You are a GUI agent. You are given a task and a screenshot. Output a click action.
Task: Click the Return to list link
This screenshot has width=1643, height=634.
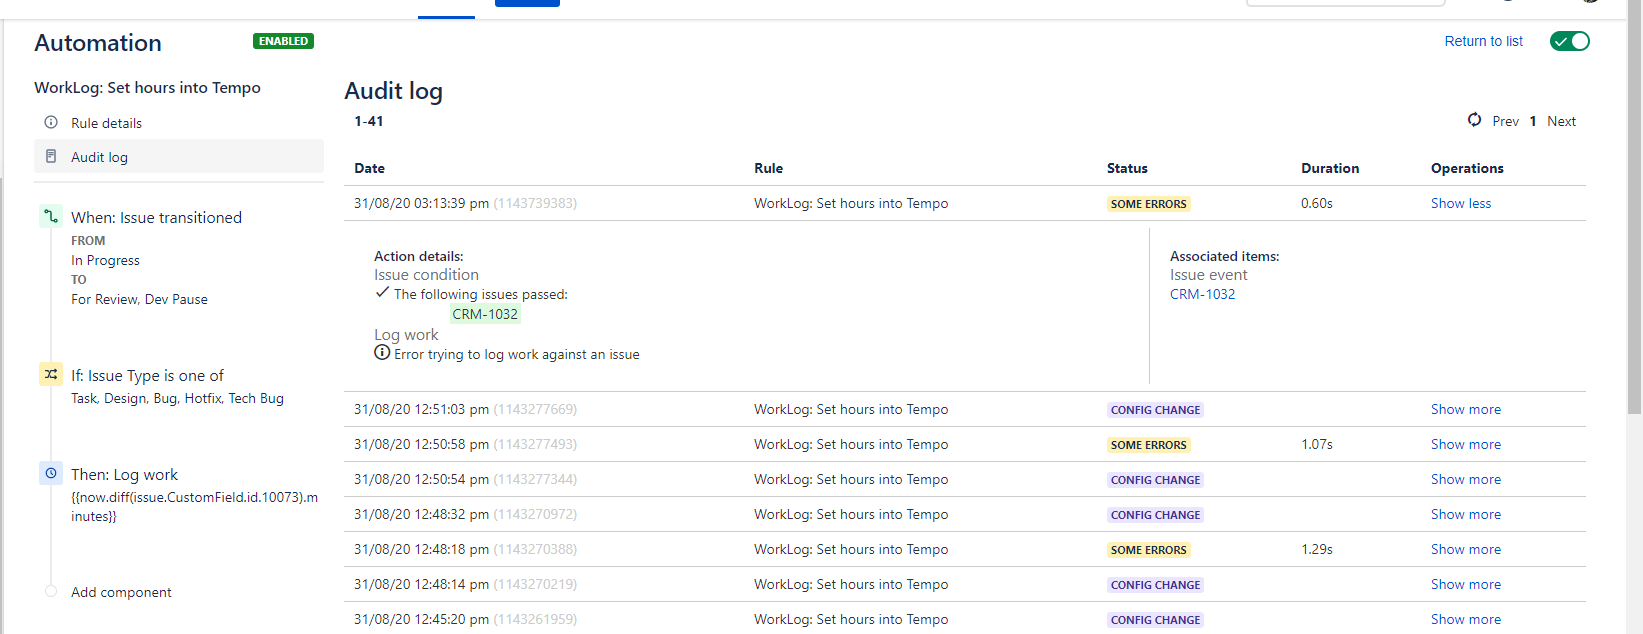coord(1483,41)
